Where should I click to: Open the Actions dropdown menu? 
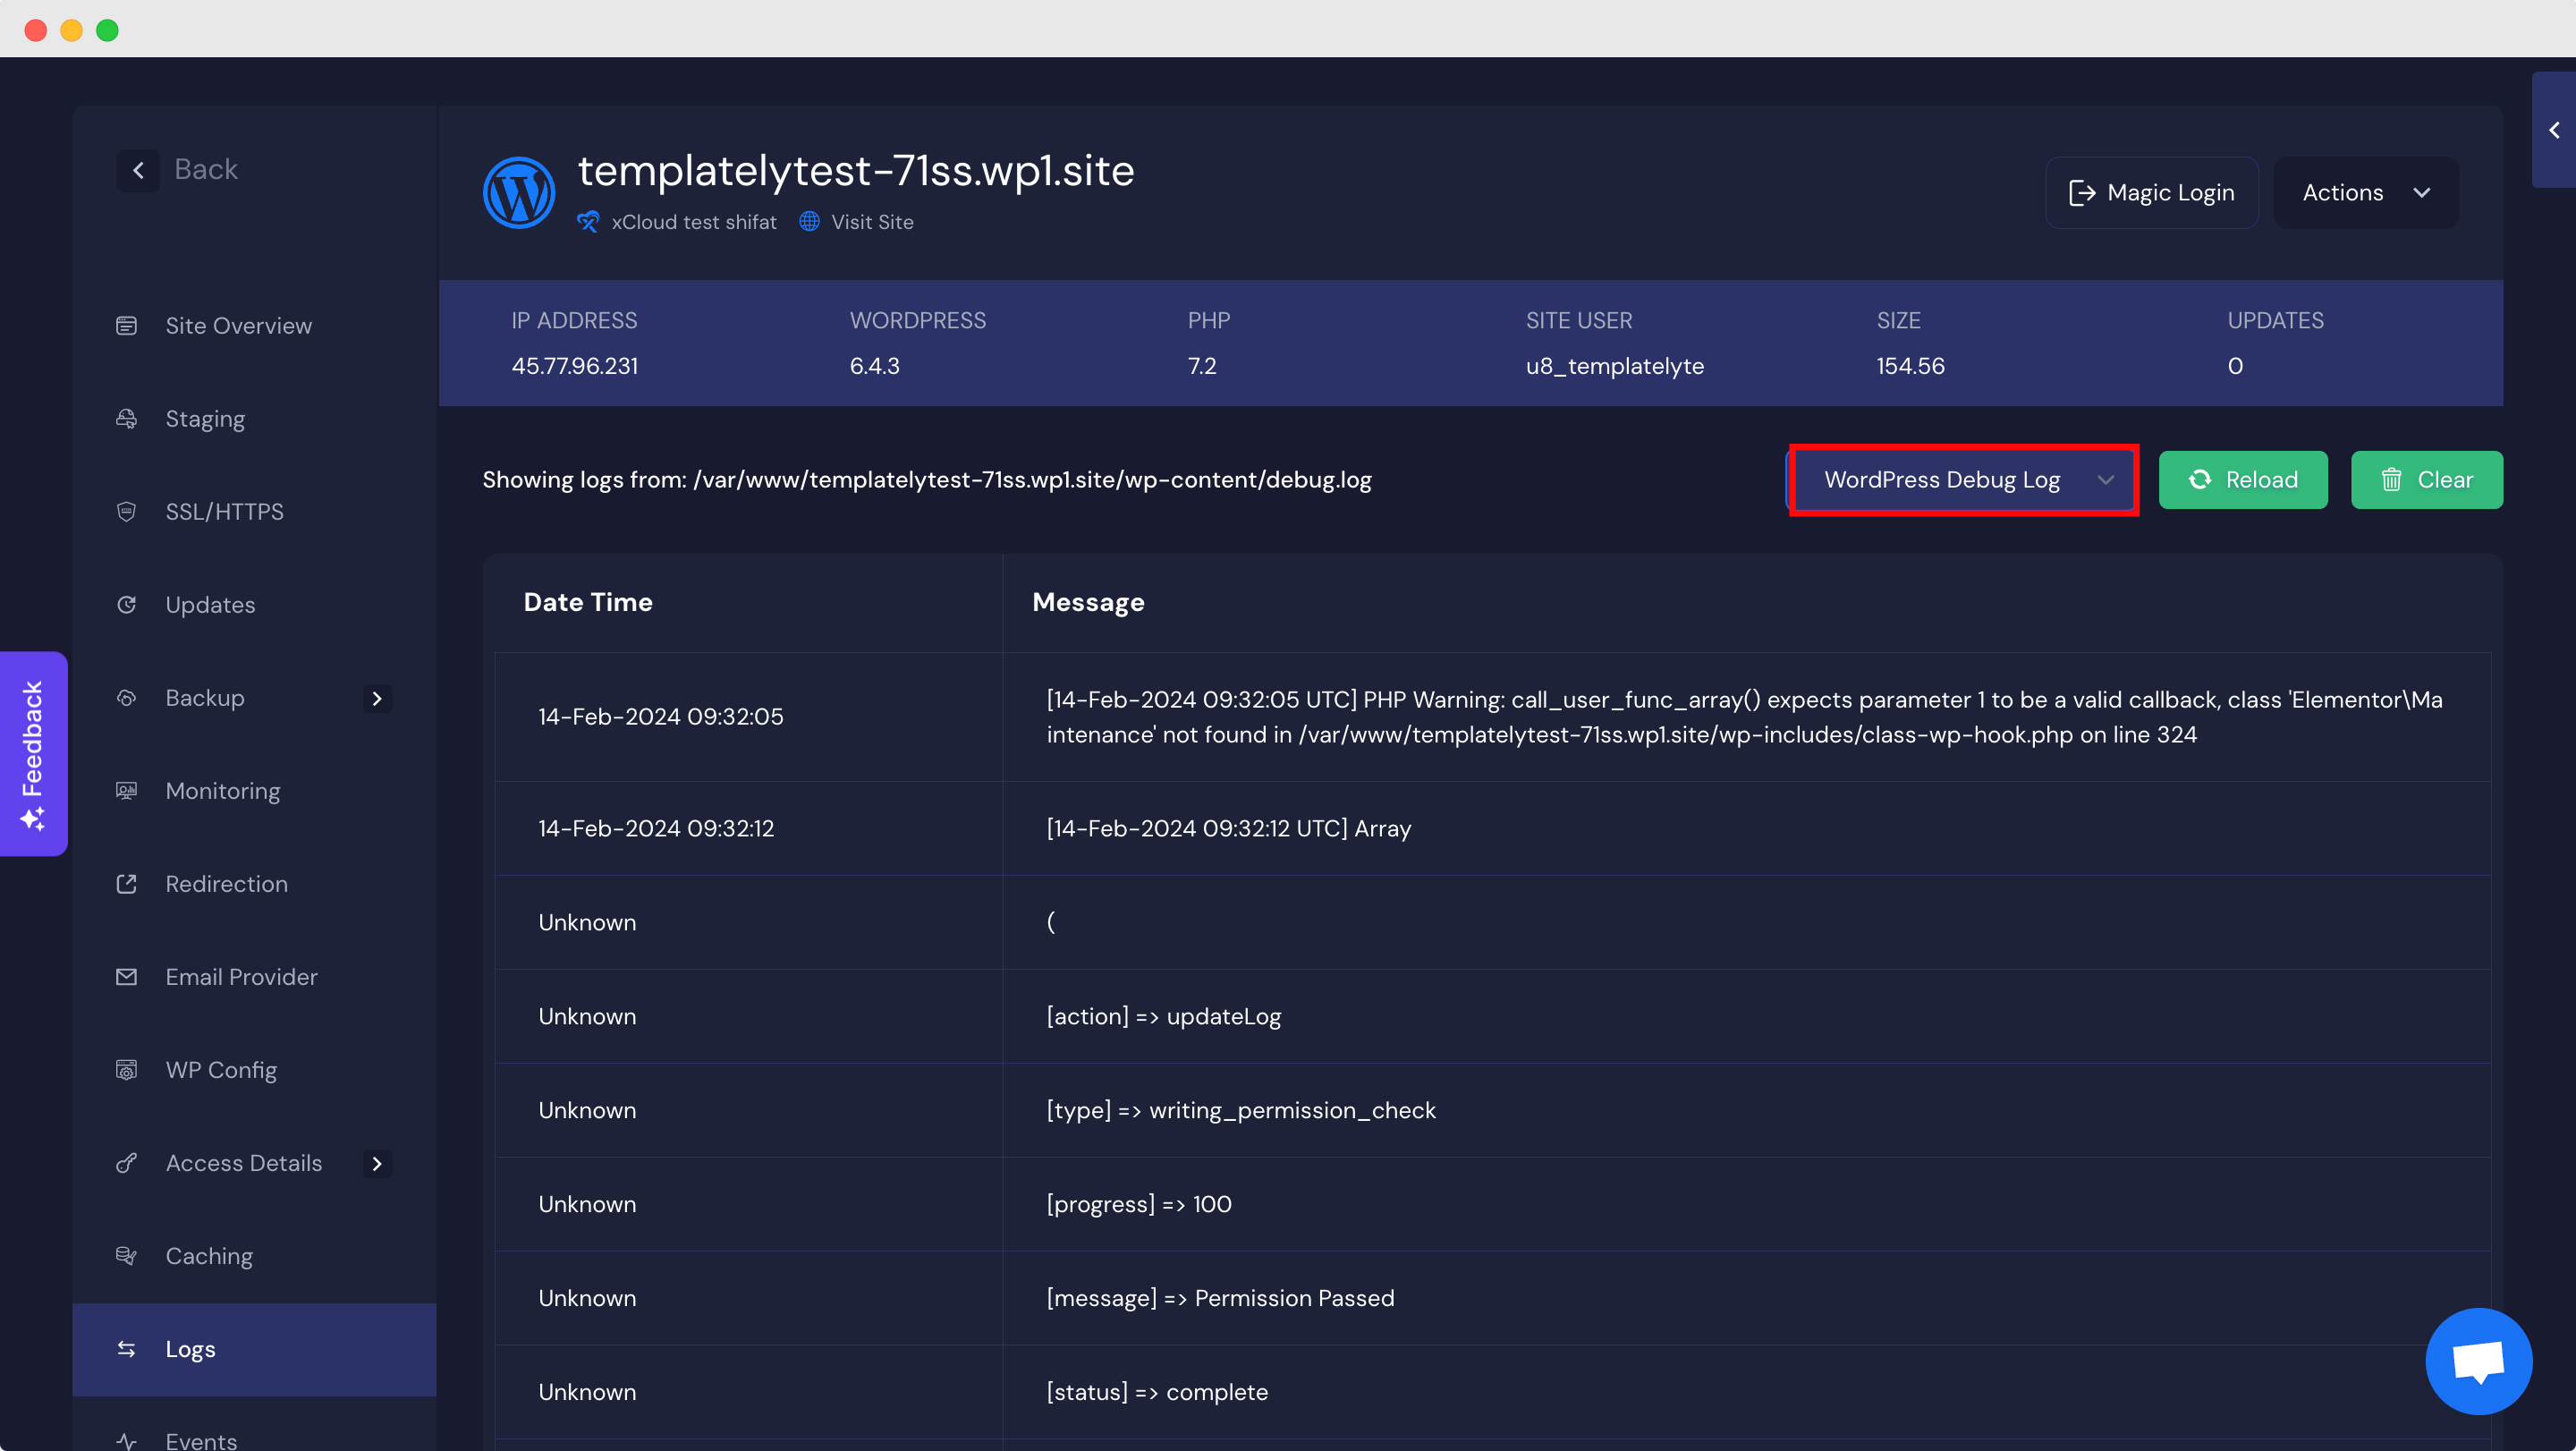click(x=2365, y=193)
